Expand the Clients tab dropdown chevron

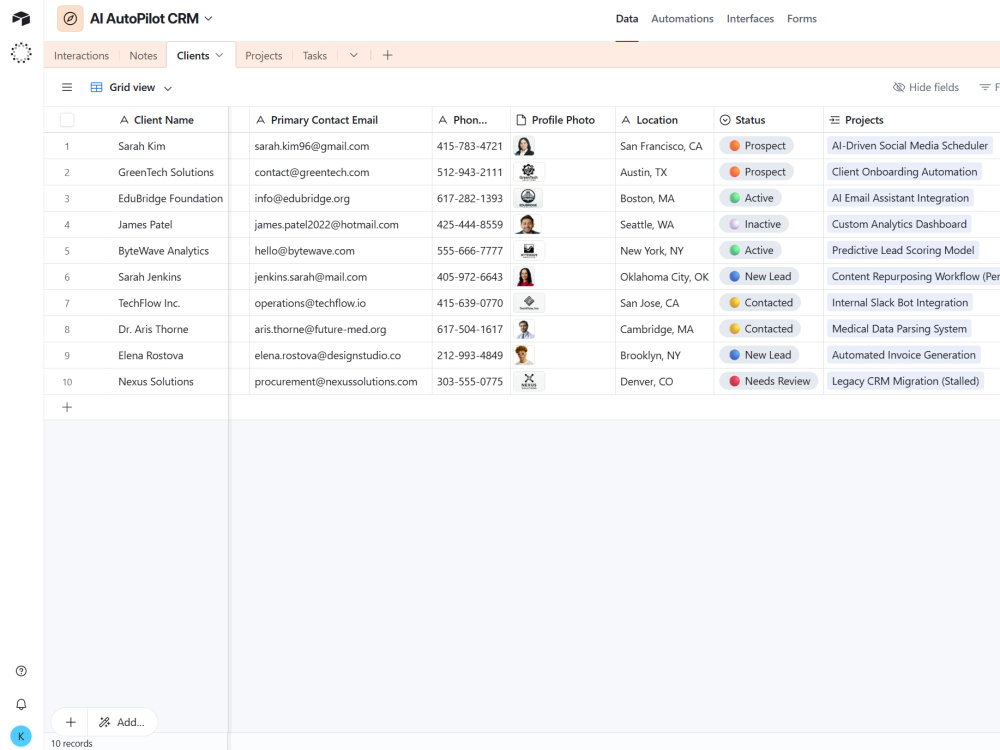coord(219,55)
